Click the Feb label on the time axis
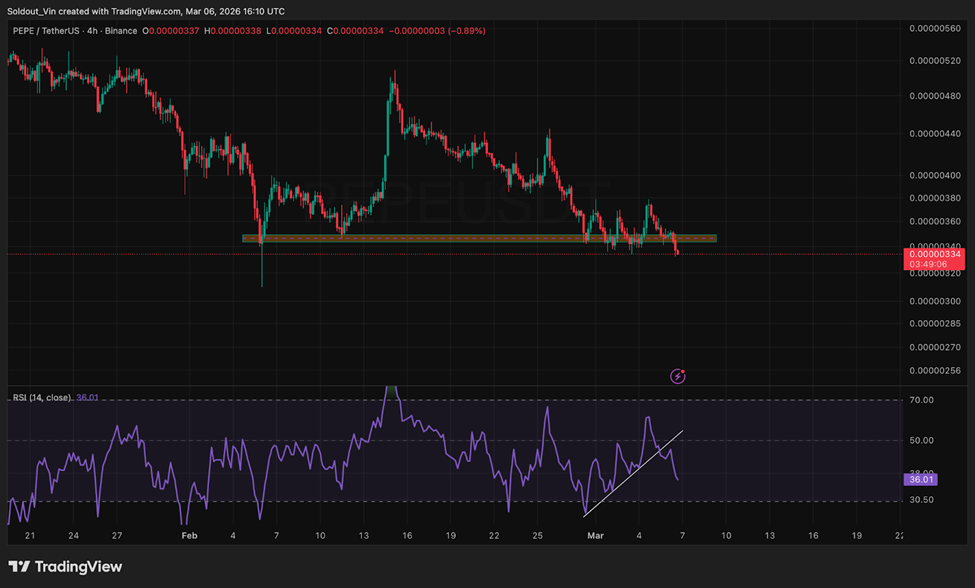 (x=189, y=536)
